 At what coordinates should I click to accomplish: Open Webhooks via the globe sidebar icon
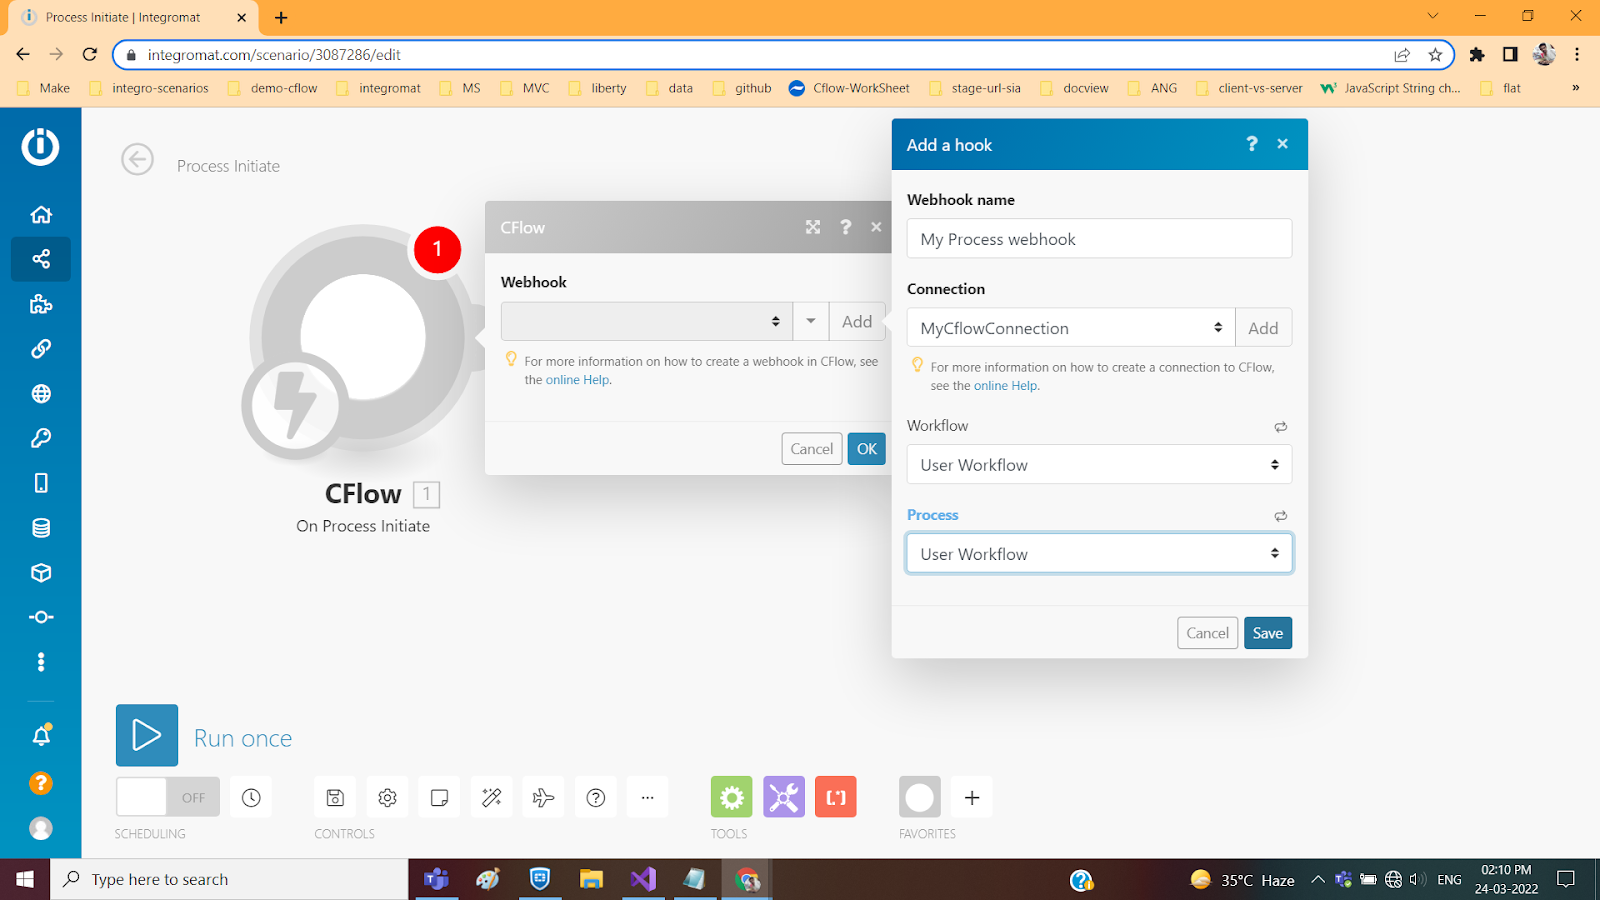point(41,393)
